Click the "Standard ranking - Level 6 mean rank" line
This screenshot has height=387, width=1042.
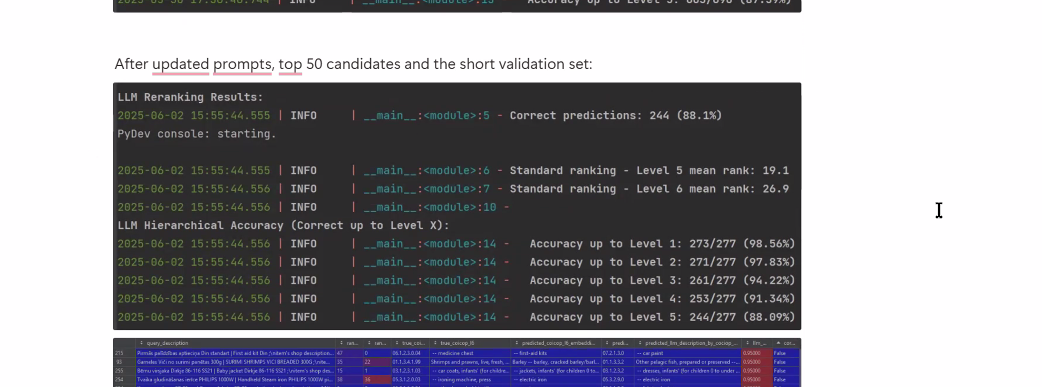click(649, 189)
